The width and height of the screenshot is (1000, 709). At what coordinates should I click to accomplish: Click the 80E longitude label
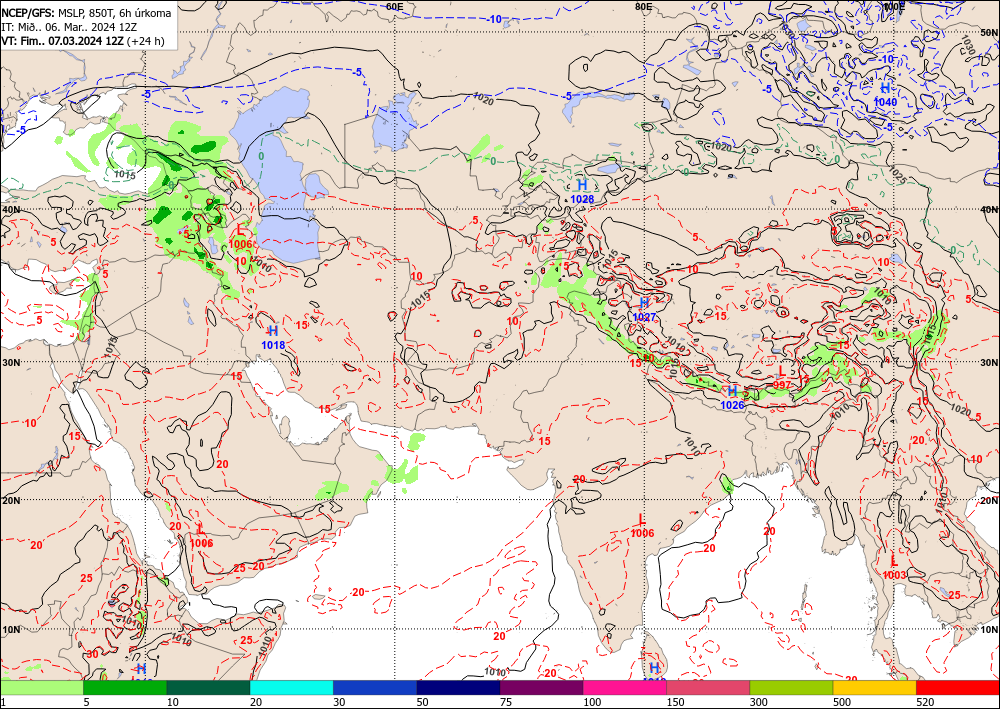click(x=643, y=6)
